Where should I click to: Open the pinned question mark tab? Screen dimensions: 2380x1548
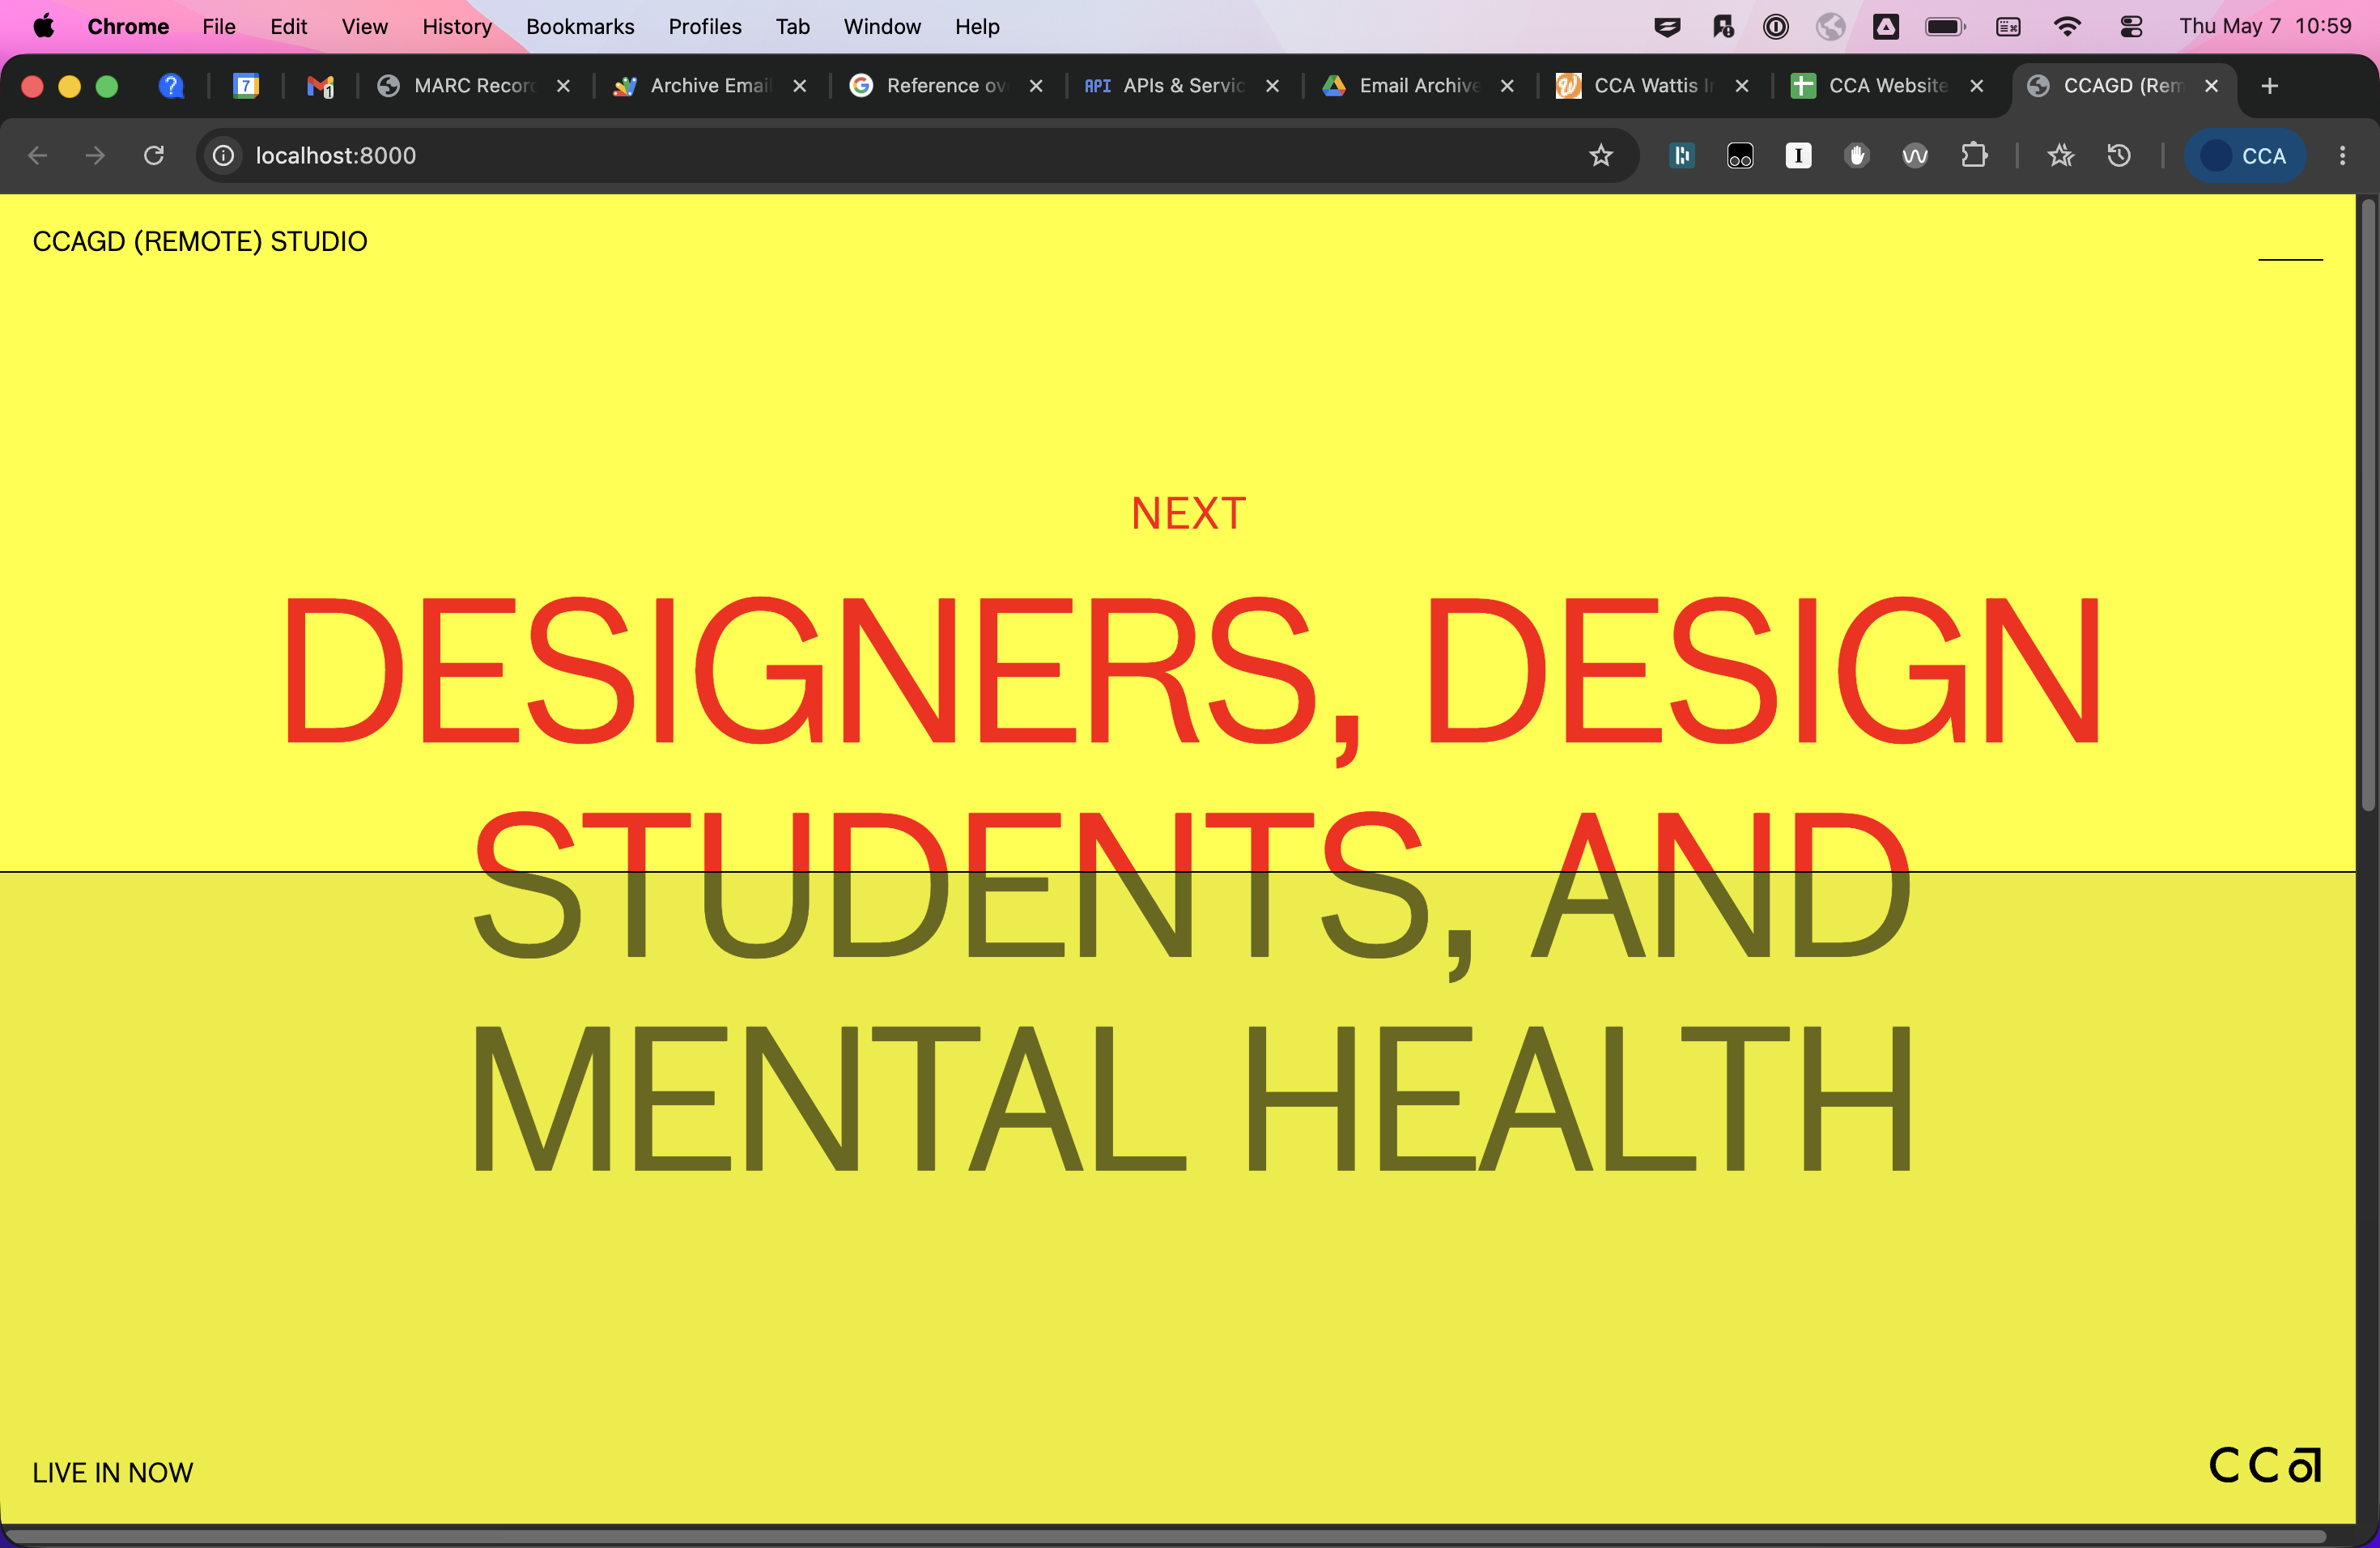point(172,86)
